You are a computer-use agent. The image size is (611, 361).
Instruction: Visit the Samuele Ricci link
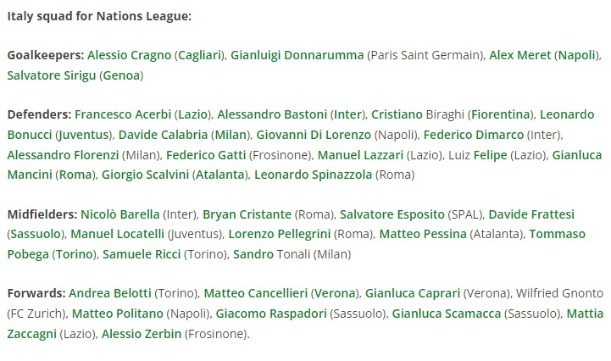(x=141, y=254)
